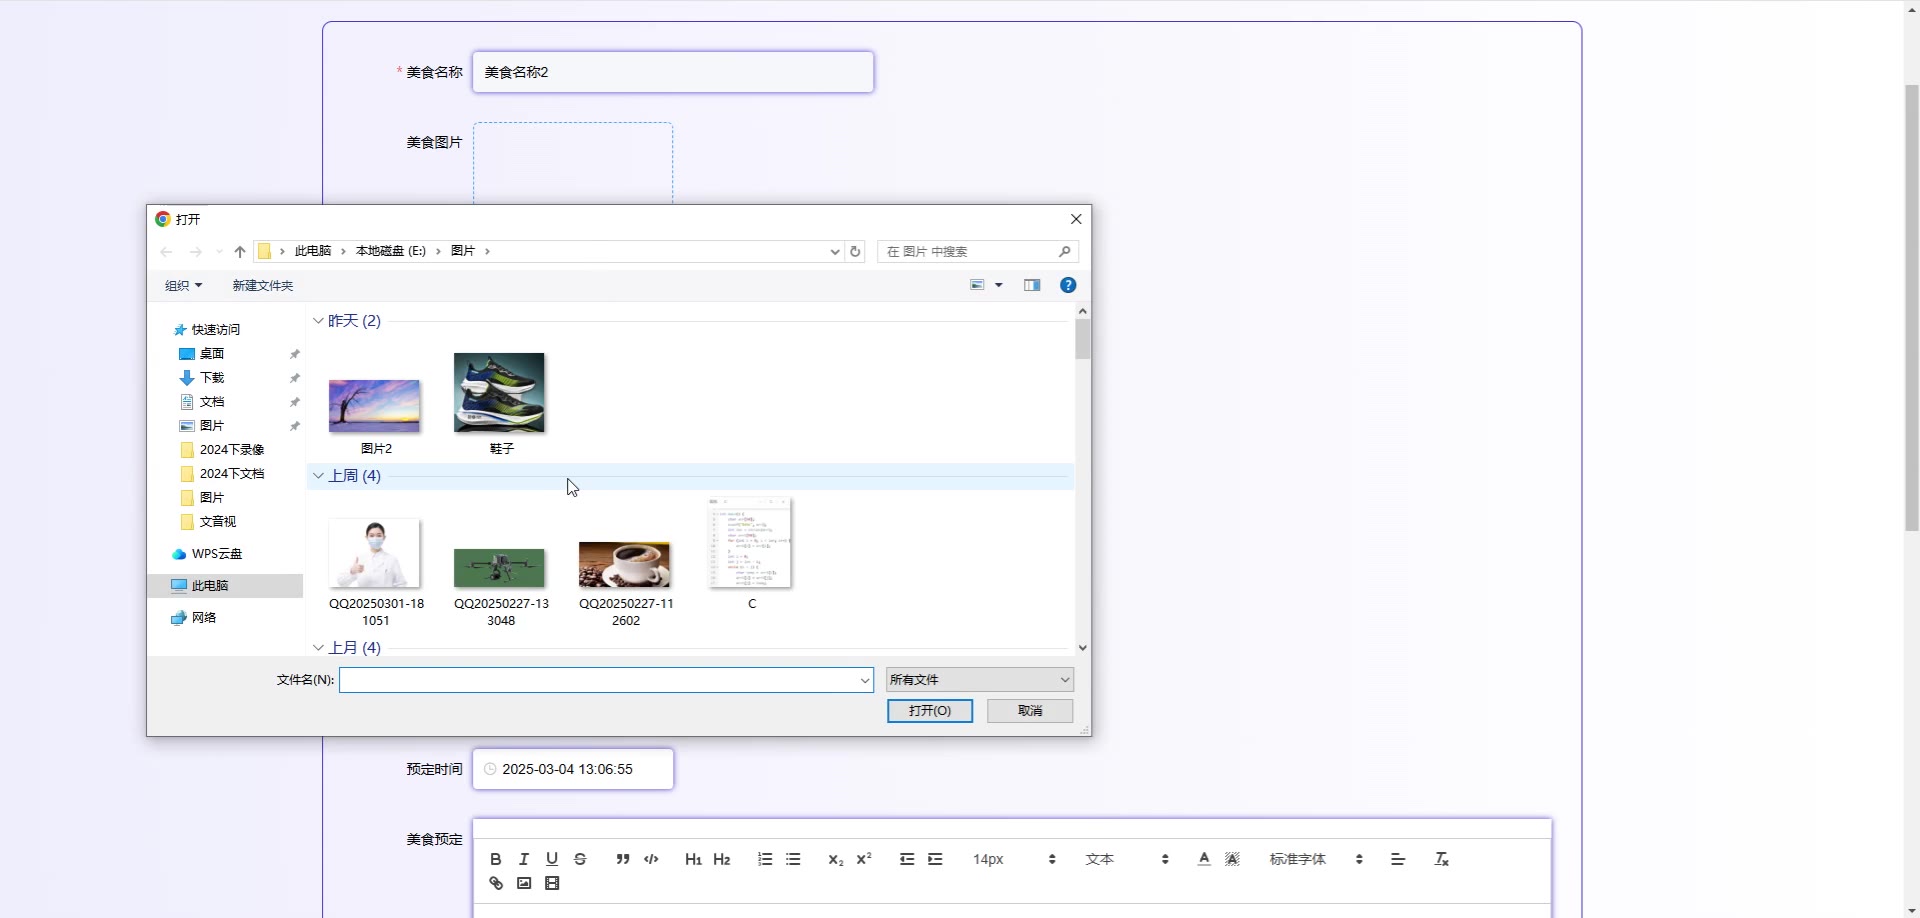The width and height of the screenshot is (1920, 918).
Task: Toggle bold formatting in the editor
Action: point(496,859)
